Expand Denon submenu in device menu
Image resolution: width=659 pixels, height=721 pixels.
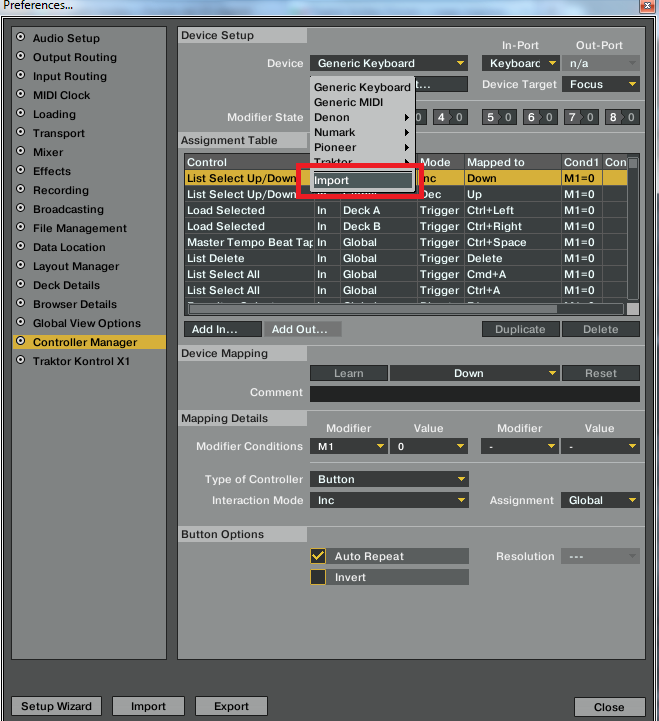click(362, 117)
